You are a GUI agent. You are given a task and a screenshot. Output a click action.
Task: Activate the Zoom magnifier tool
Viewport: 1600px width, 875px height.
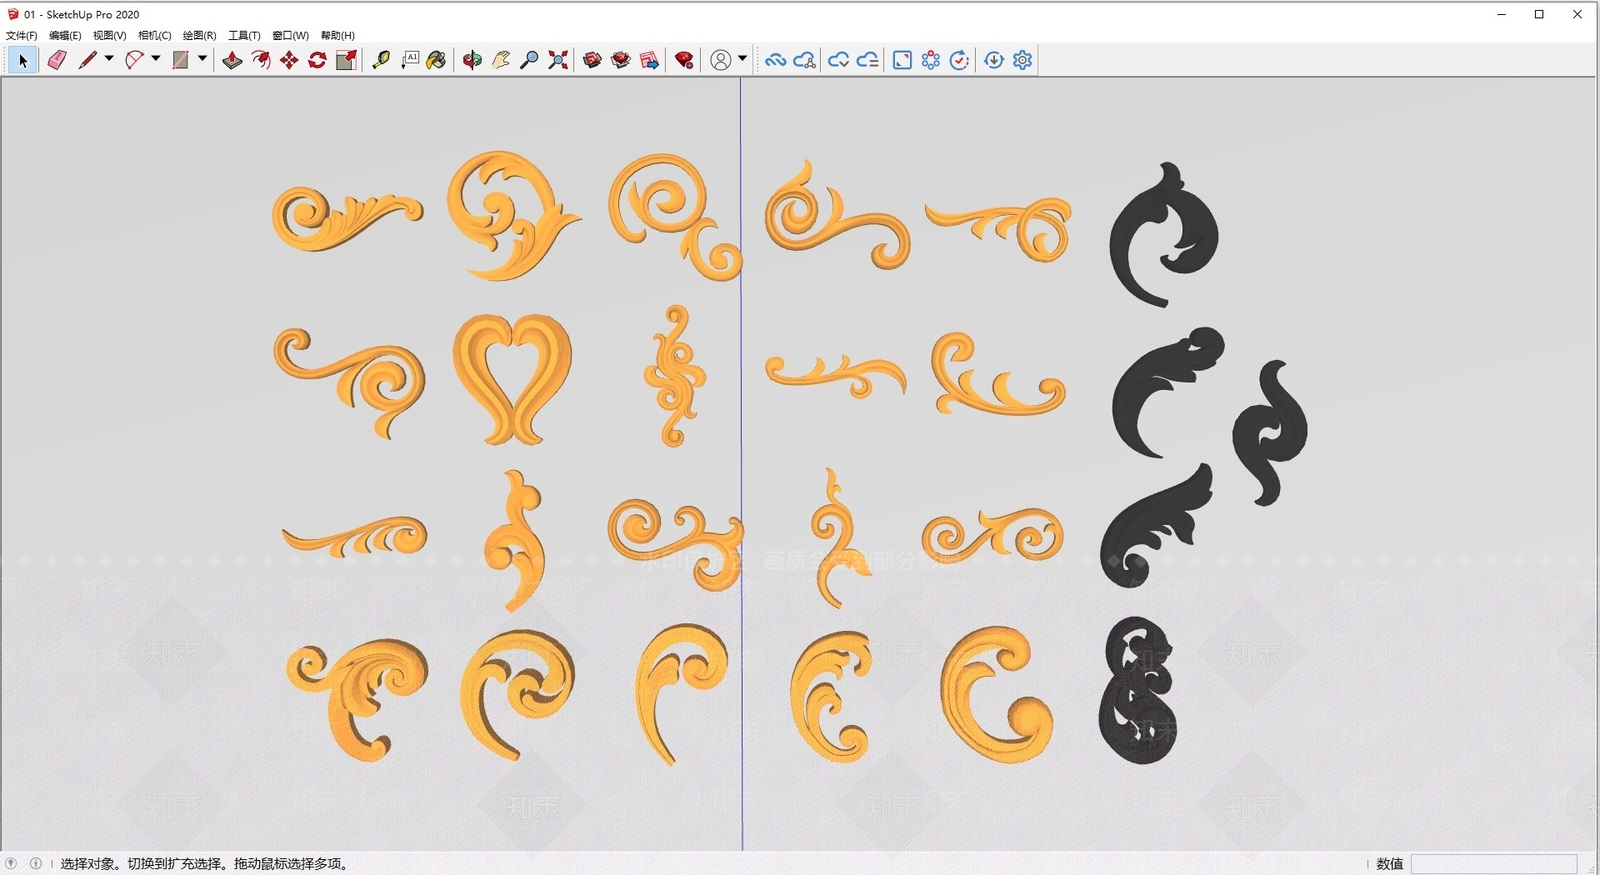pos(530,60)
